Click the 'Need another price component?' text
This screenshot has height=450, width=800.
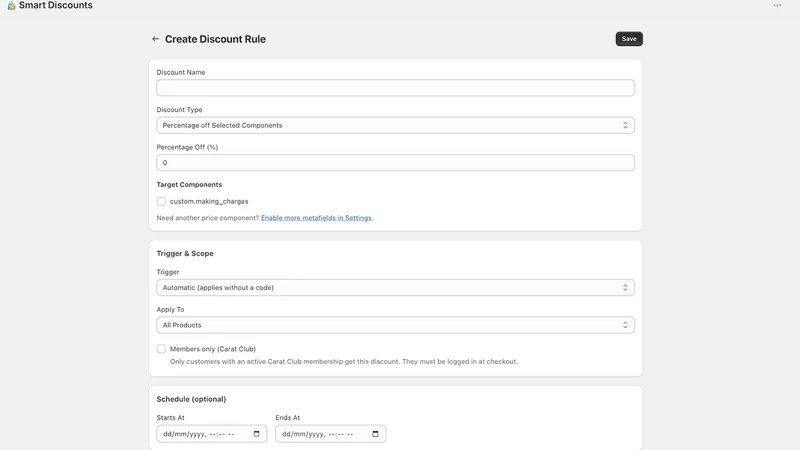208,218
